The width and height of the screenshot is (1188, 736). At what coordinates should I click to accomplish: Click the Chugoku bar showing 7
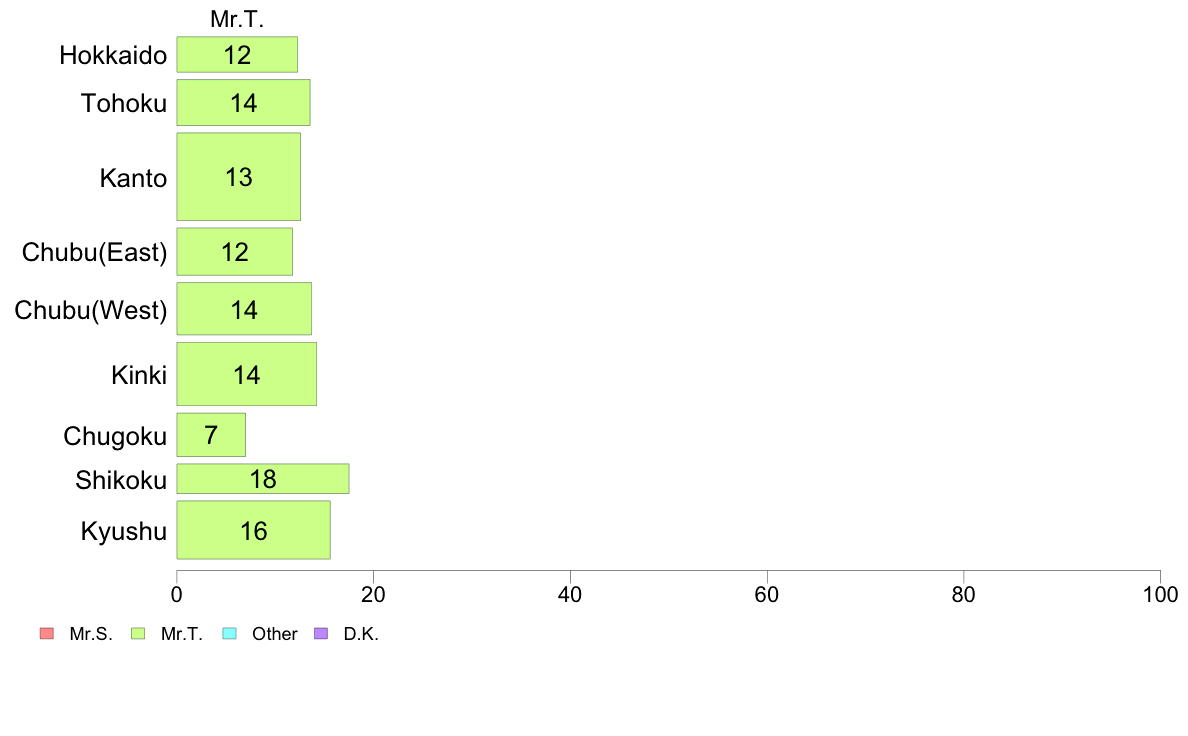(211, 435)
